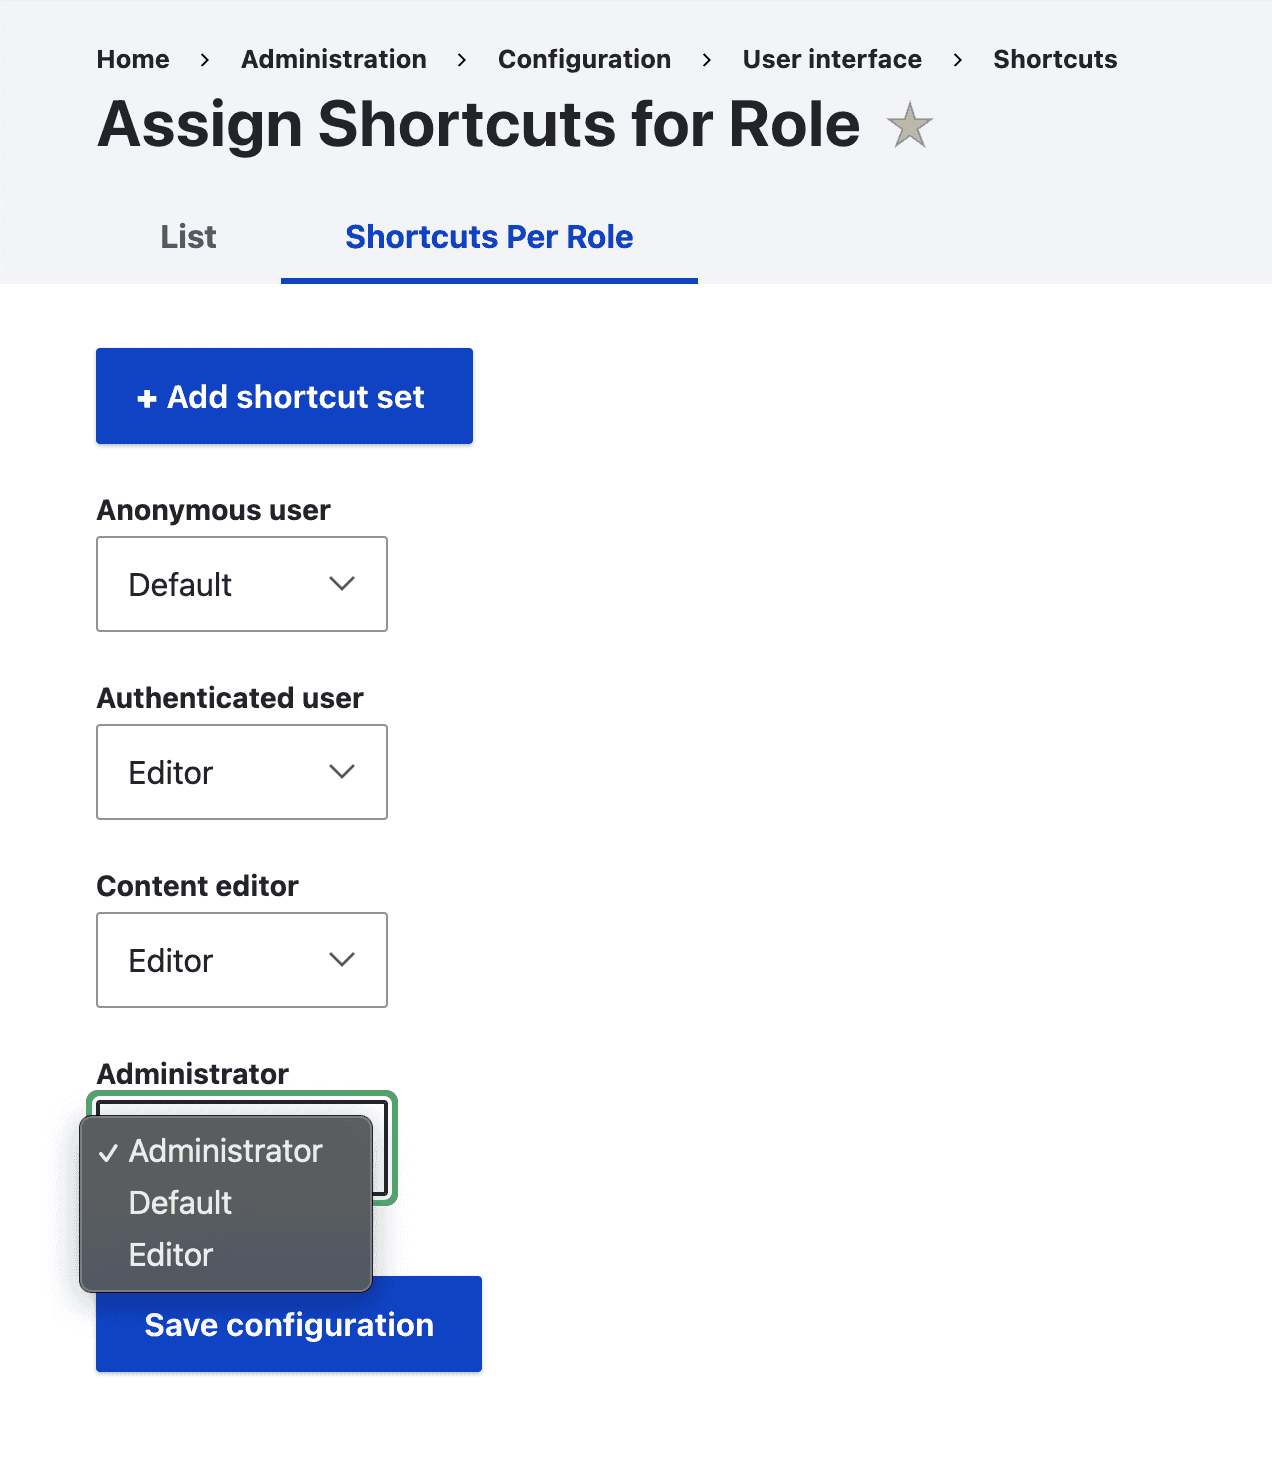The width and height of the screenshot is (1272, 1482).
Task: Open the Administration breadcrumb link
Action: coord(334,59)
